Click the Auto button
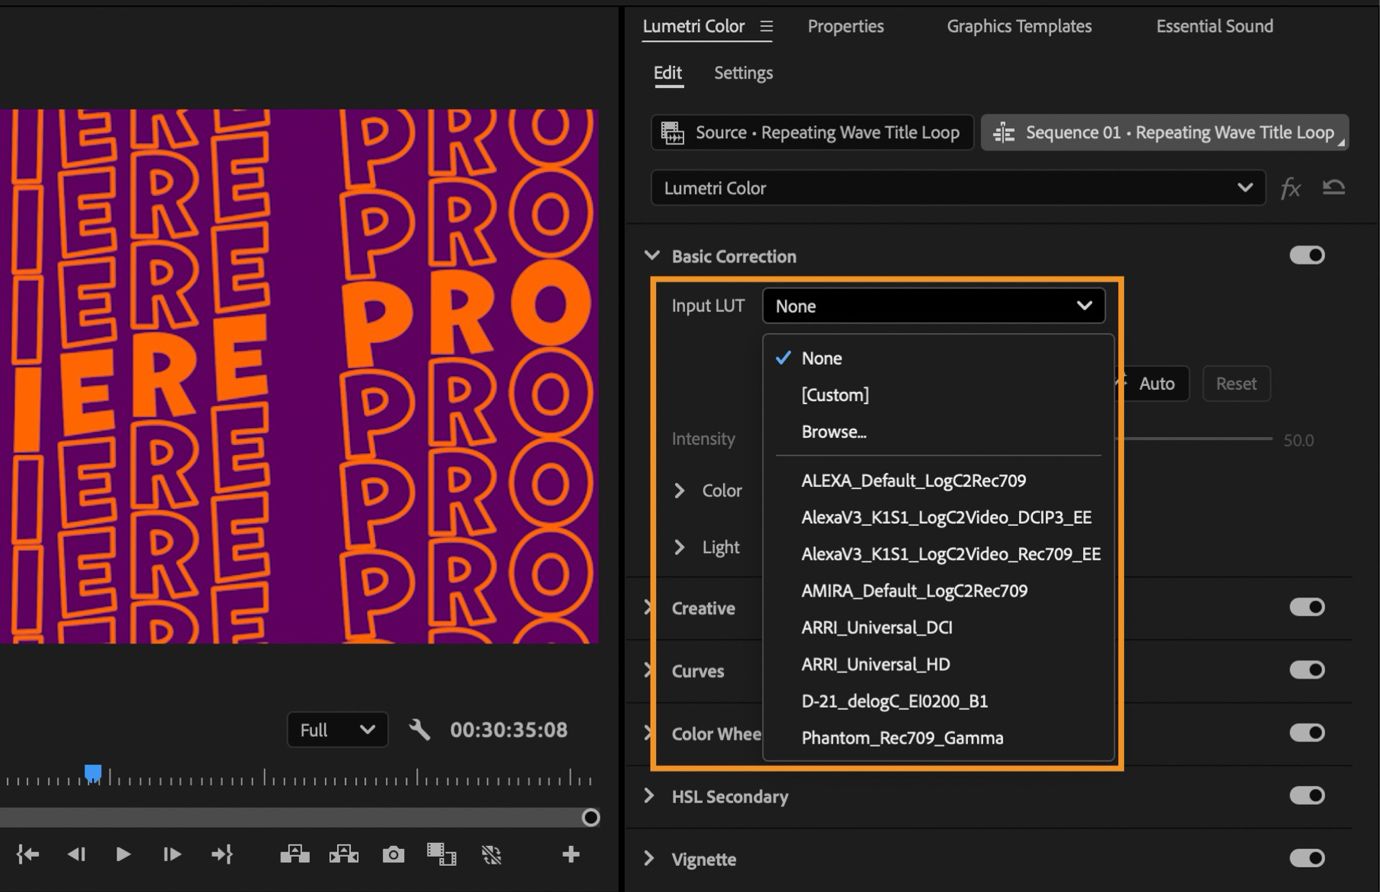This screenshot has height=892, width=1380. pos(1156,383)
